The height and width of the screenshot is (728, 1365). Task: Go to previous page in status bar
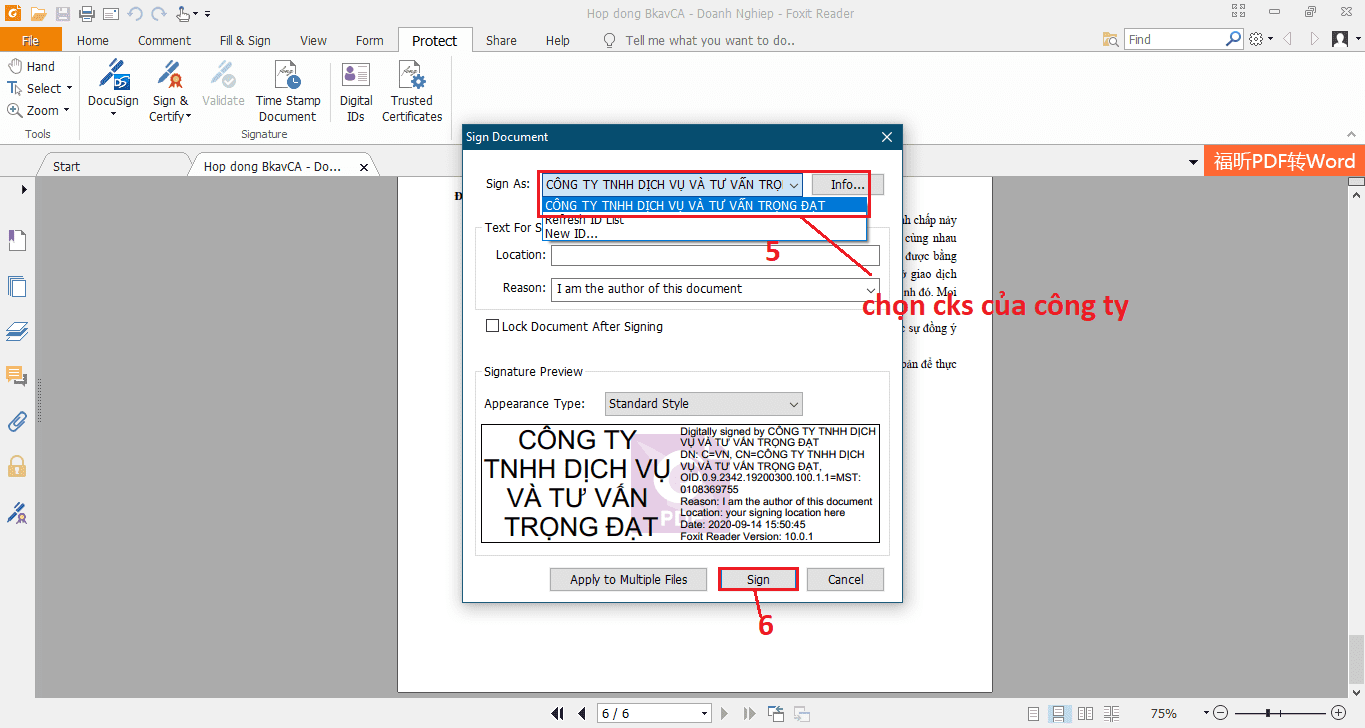[581, 713]
